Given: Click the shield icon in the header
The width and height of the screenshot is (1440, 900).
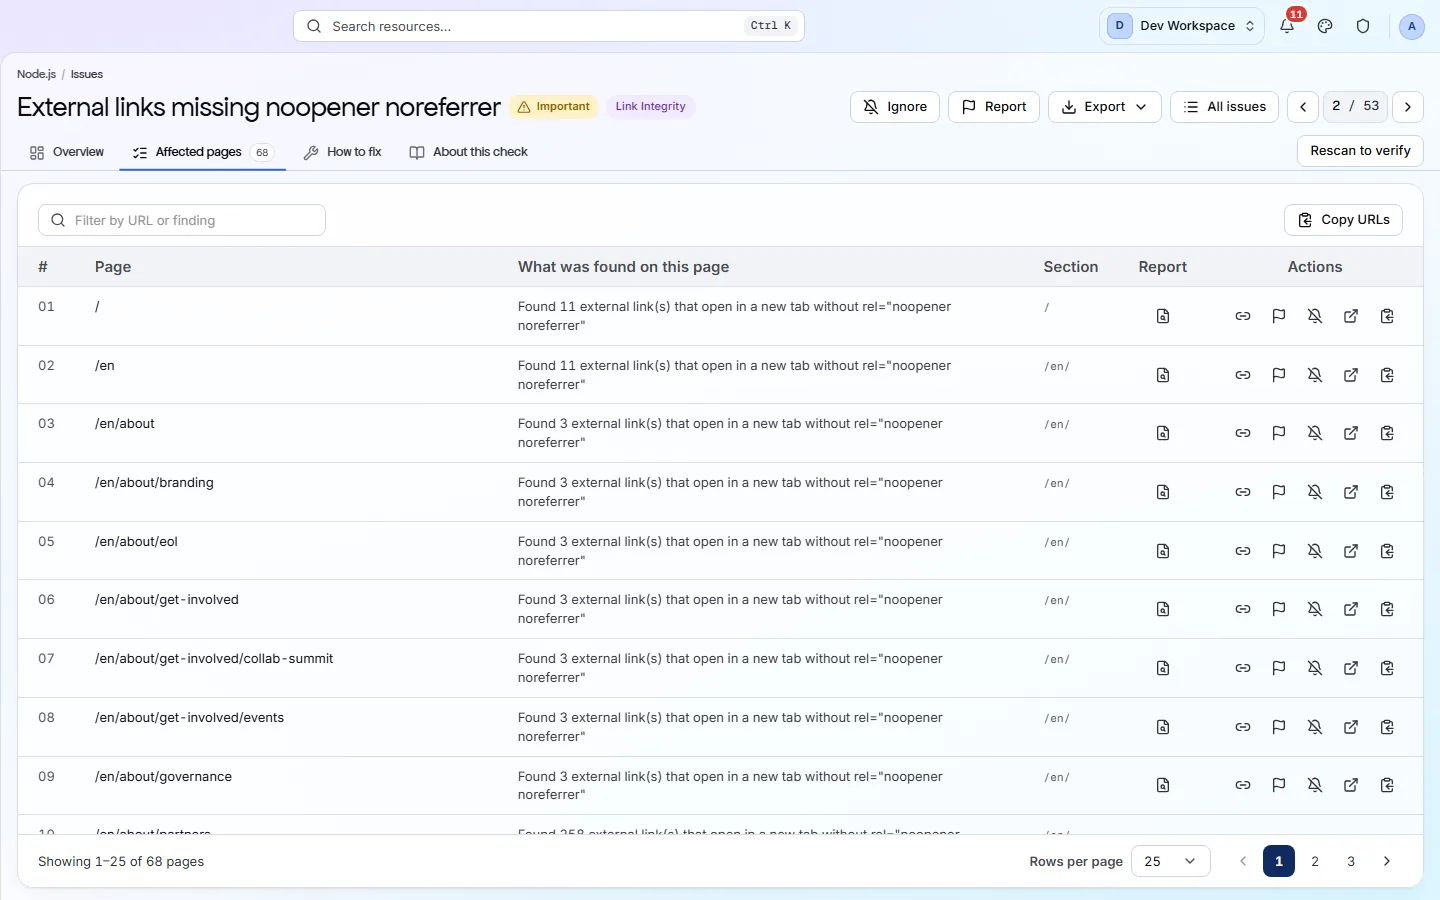Looking at the screenshot, I should pyautogui.click(x=1363, y=26).
